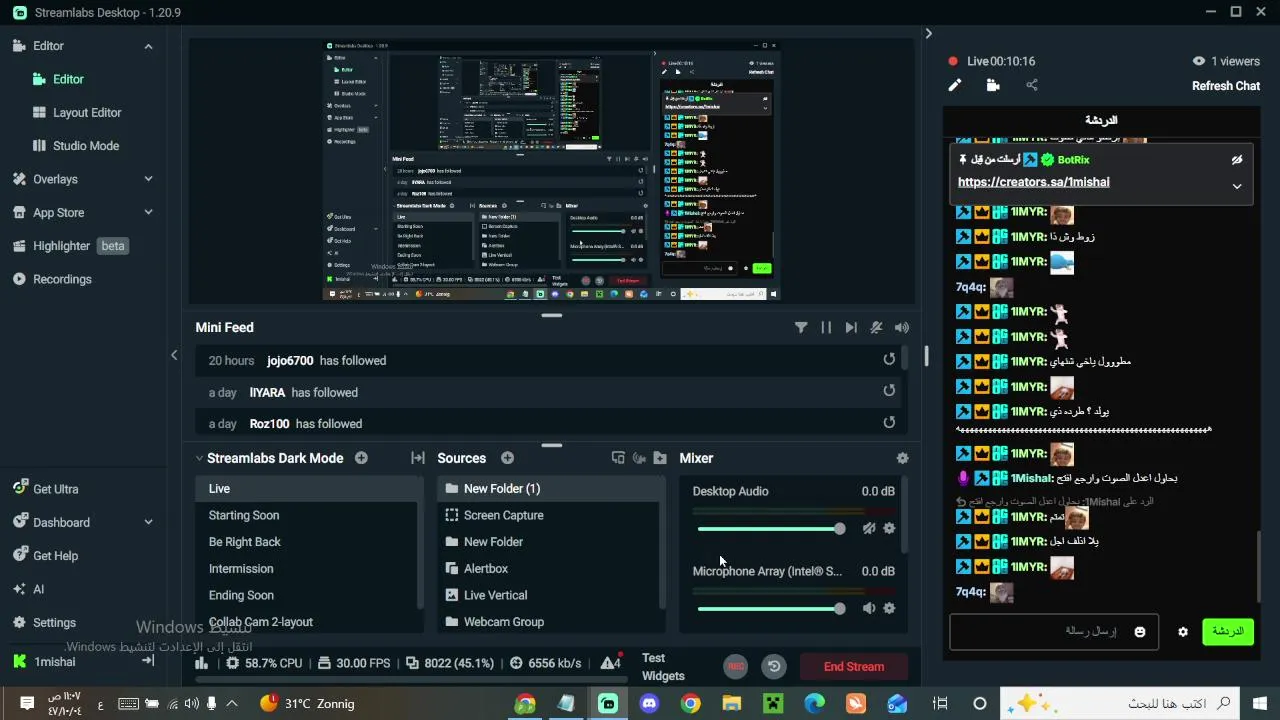This screenshot has width=1280, height=720.
Task: Expand the App Store menu
Action: pos(148,212)
